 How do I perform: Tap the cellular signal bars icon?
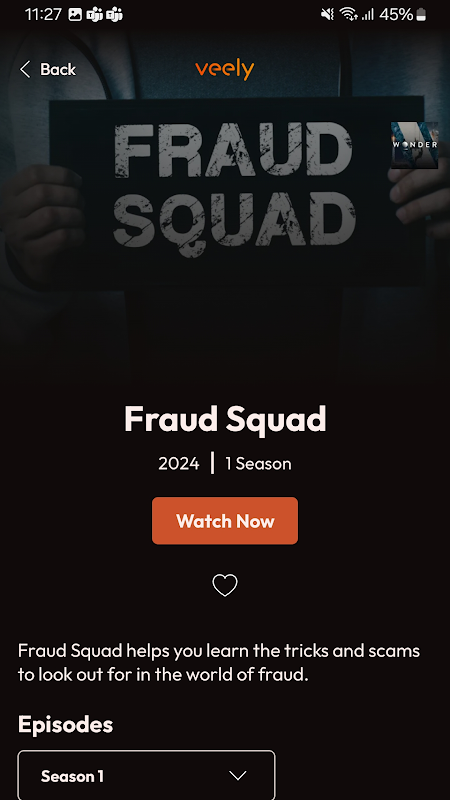(367, 15)
